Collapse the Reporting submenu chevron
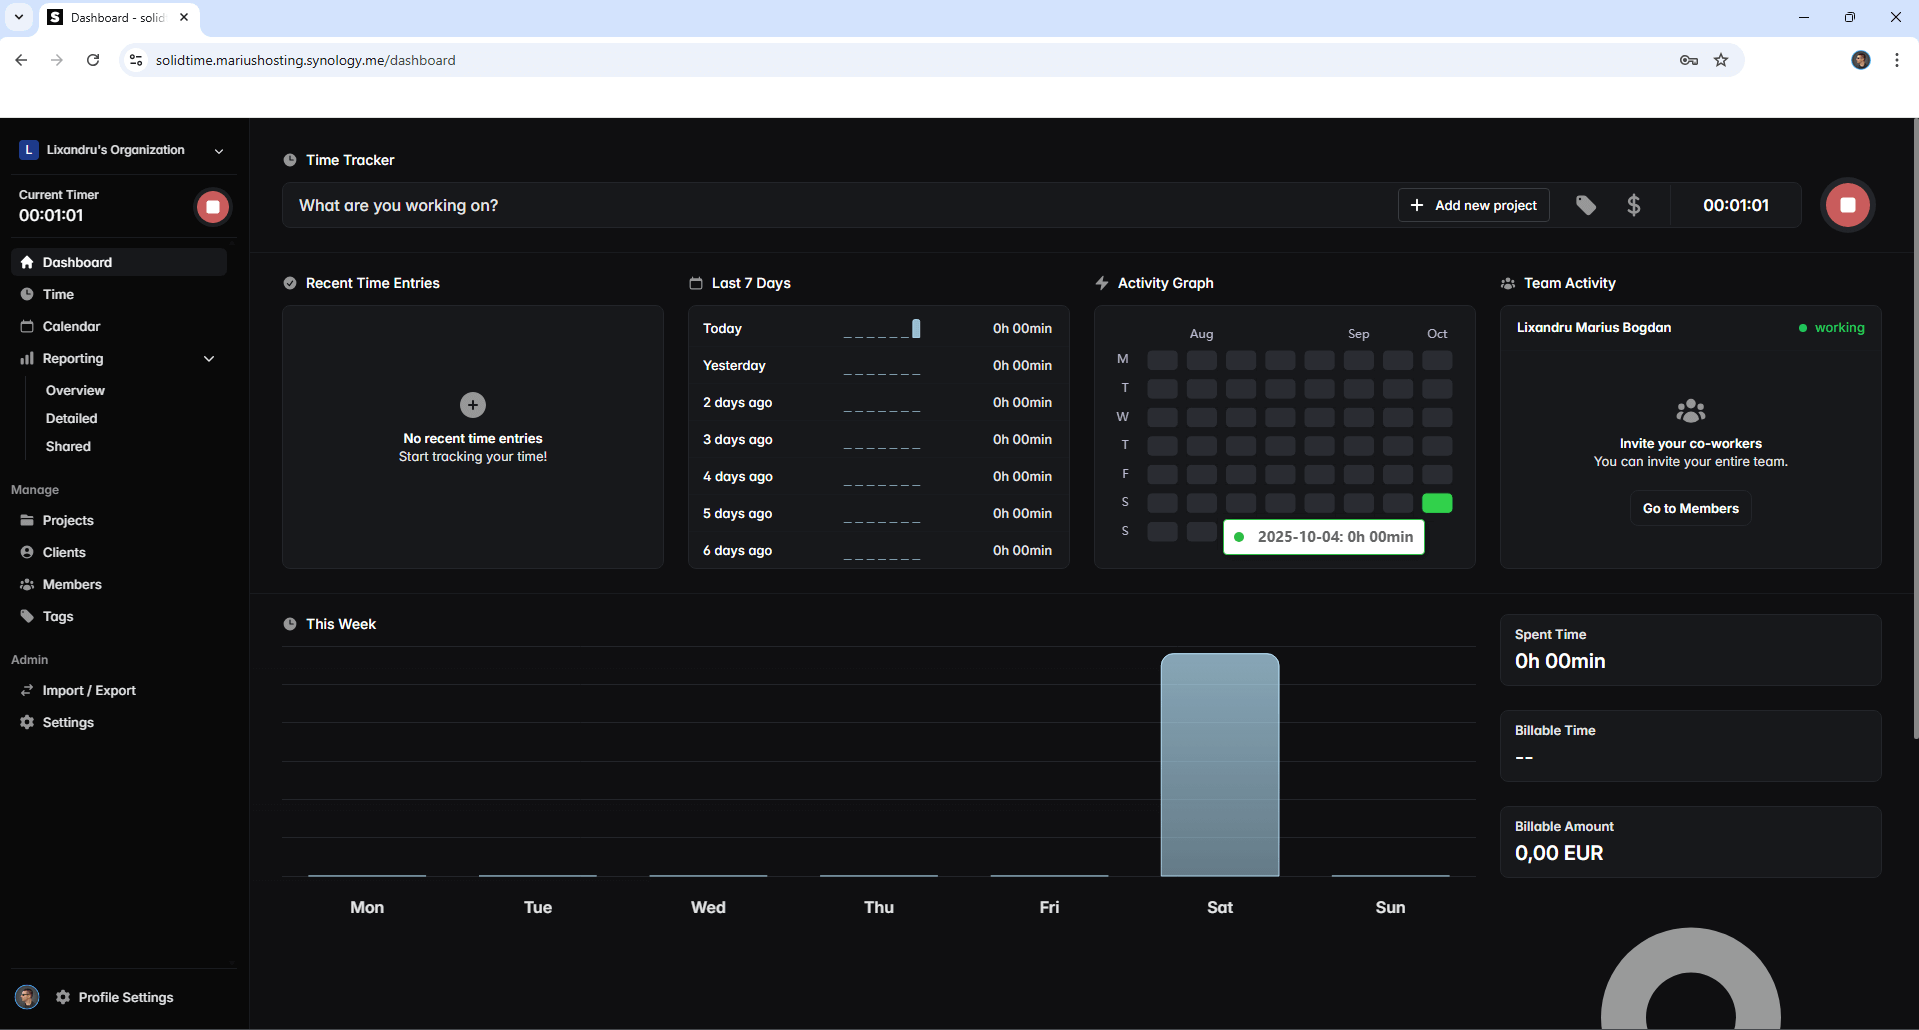 click(209, 358)
